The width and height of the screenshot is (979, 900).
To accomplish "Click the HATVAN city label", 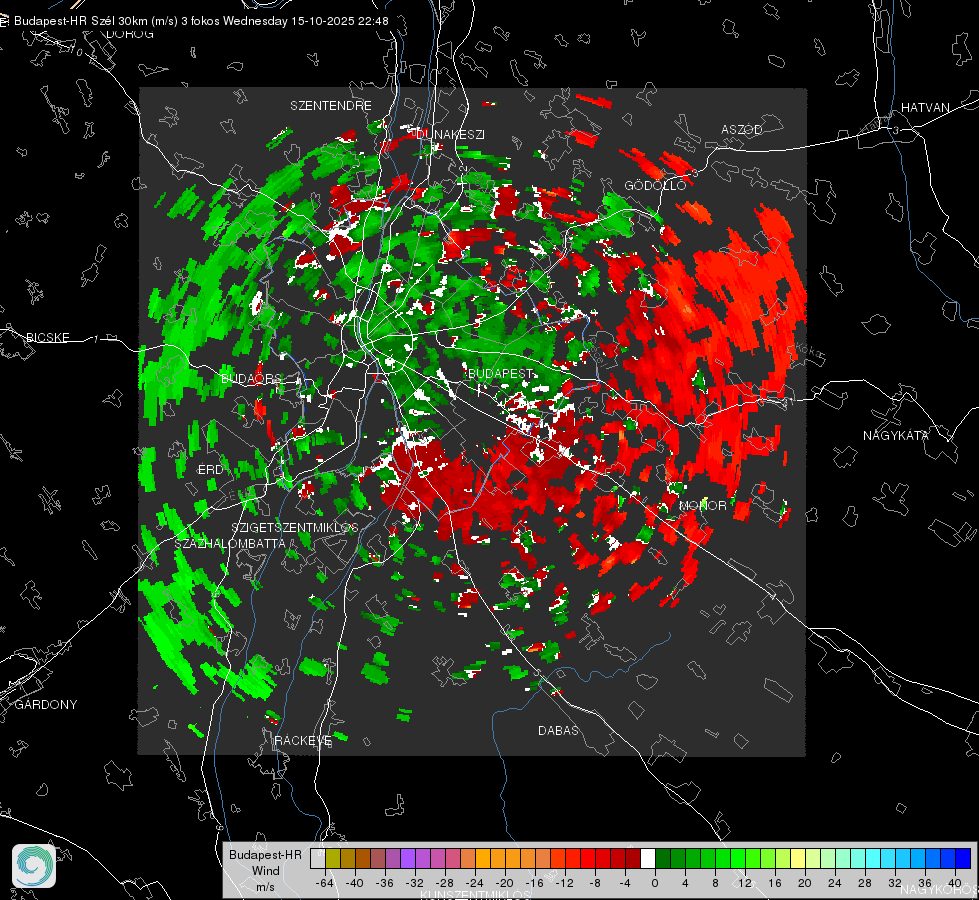I will coord(925,107).
